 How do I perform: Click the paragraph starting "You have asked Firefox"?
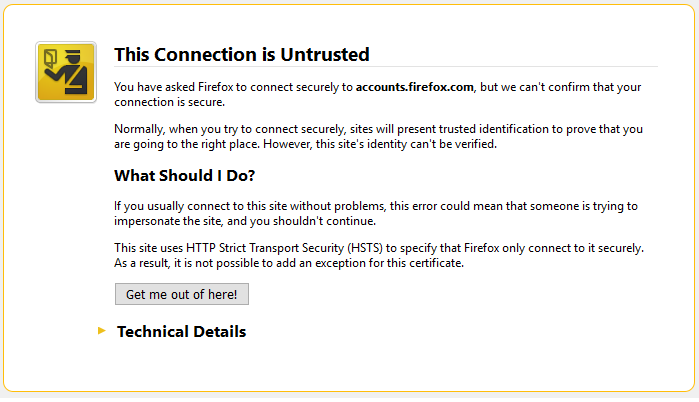[377, 95]
